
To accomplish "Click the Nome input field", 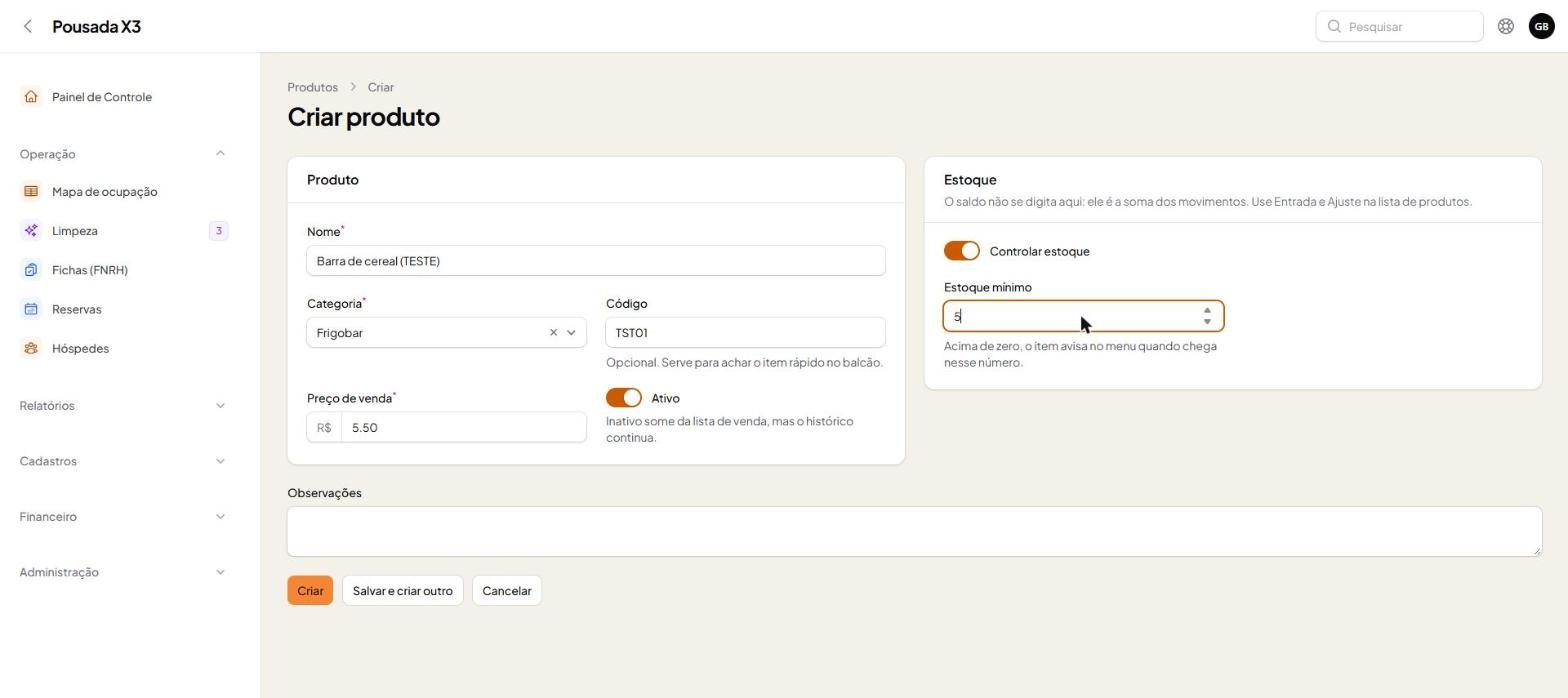I will [x=596, y=261].
